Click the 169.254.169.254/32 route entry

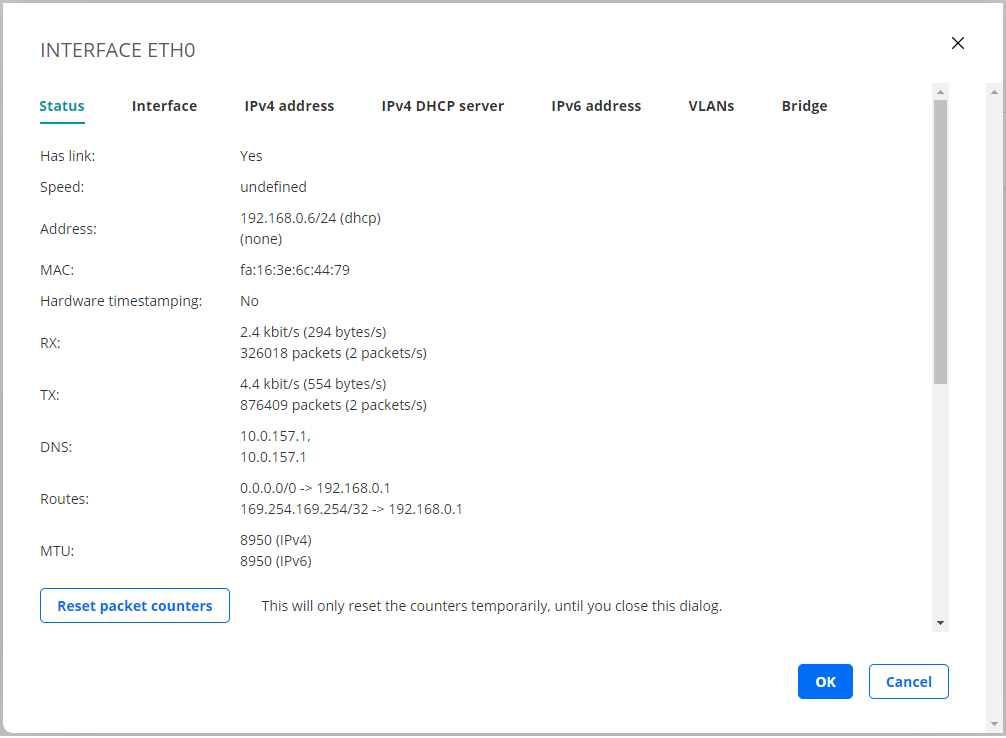tap(351, 509)
